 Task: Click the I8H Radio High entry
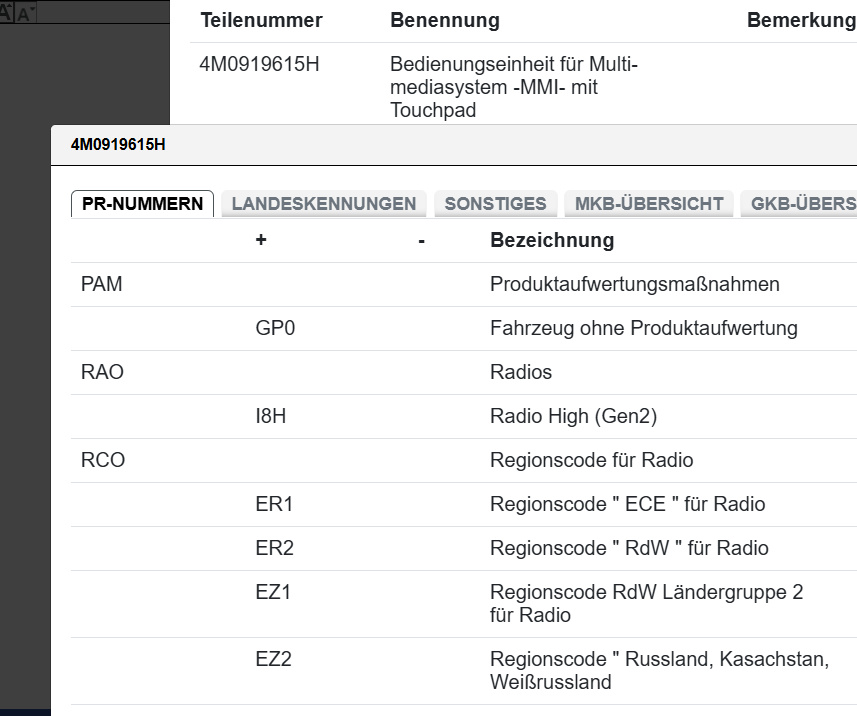271,416
